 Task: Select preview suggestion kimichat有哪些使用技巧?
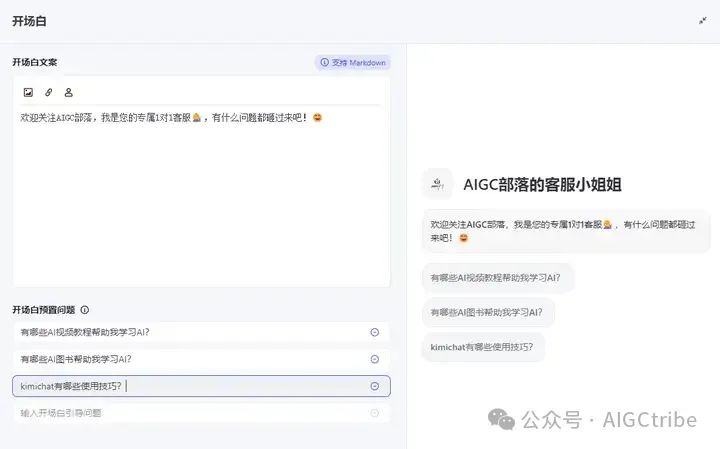coord(482,347)
